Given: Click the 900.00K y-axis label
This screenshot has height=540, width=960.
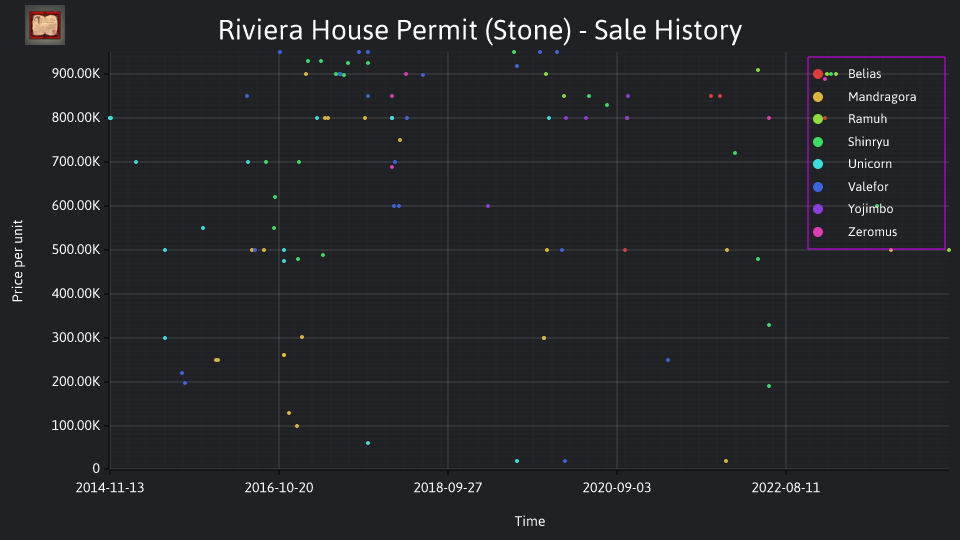Looking at the screenshot, I should (x=76, y=73).
